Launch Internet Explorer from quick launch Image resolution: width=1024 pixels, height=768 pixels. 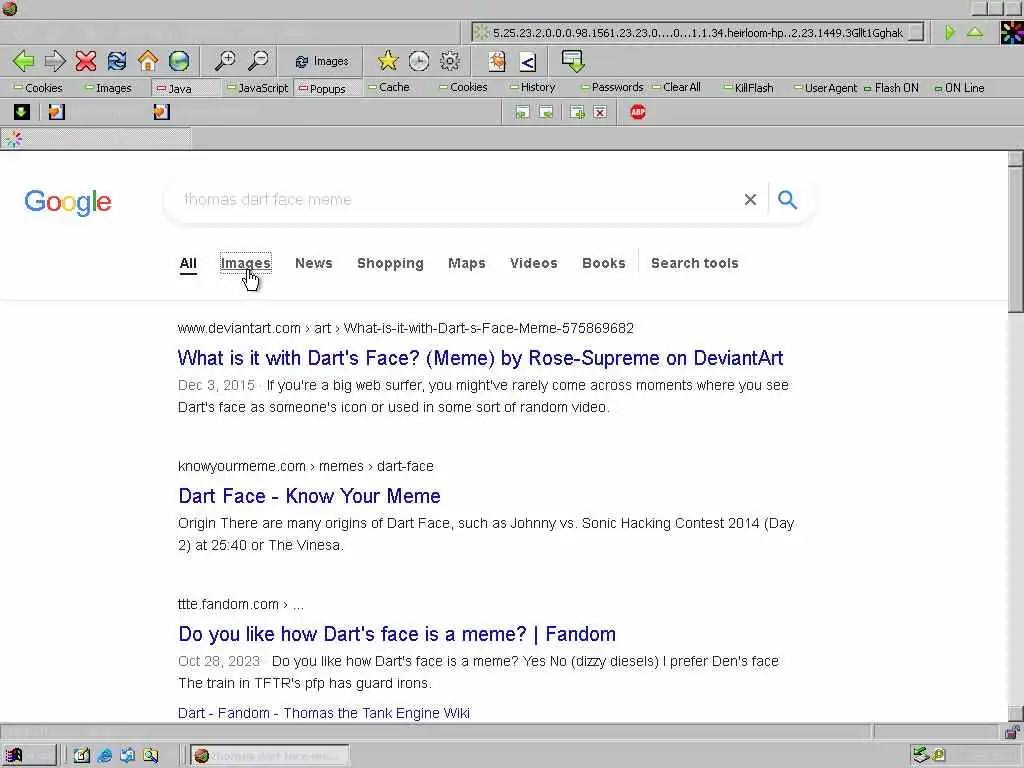104,756
